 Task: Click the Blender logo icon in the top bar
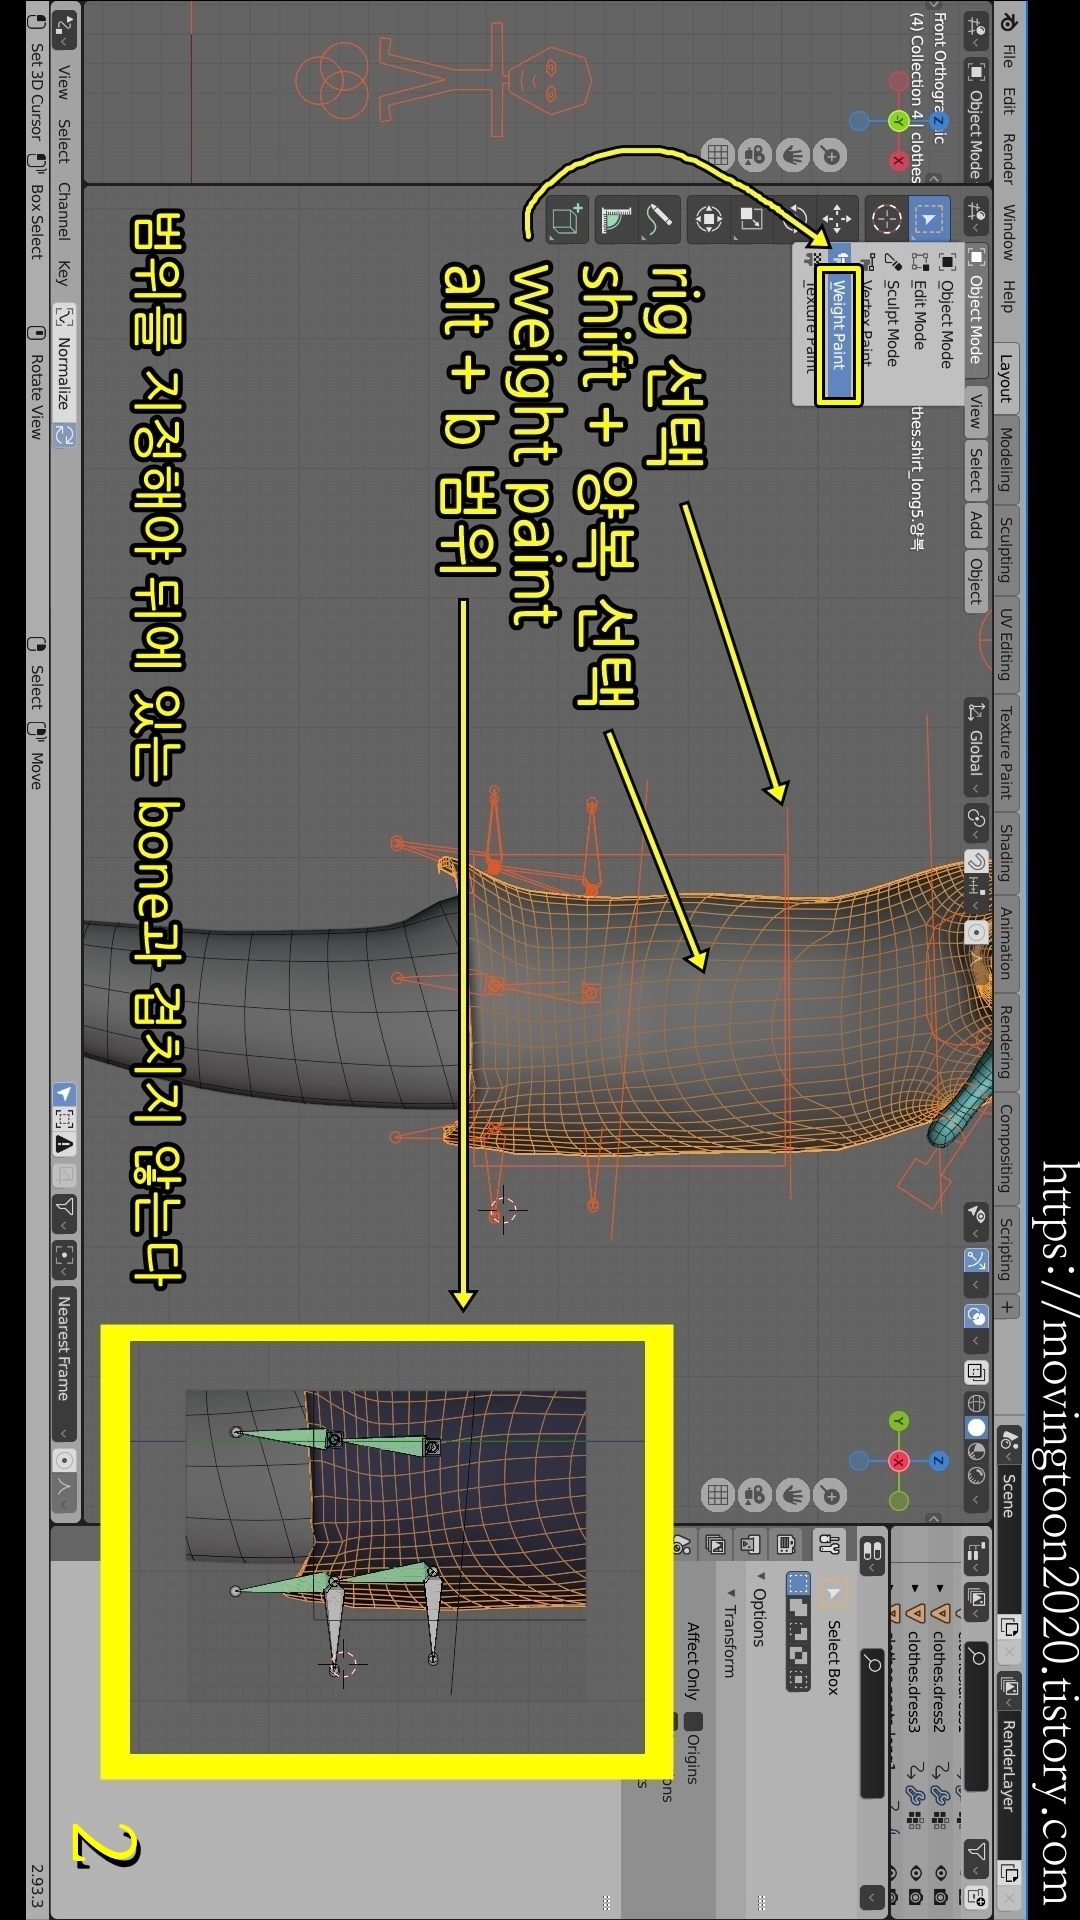[1008, 21]
